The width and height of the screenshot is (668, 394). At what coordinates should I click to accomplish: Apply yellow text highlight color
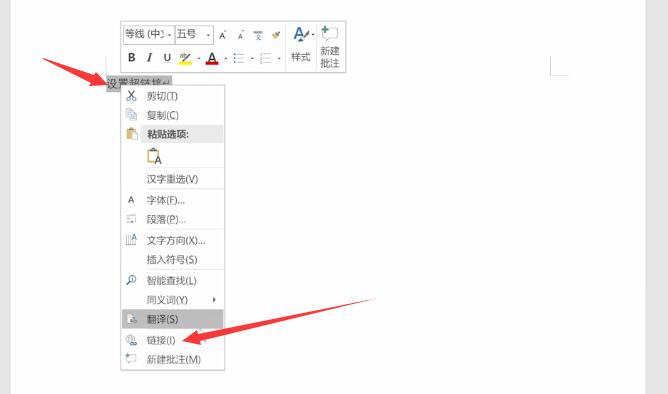pos(185,58)
